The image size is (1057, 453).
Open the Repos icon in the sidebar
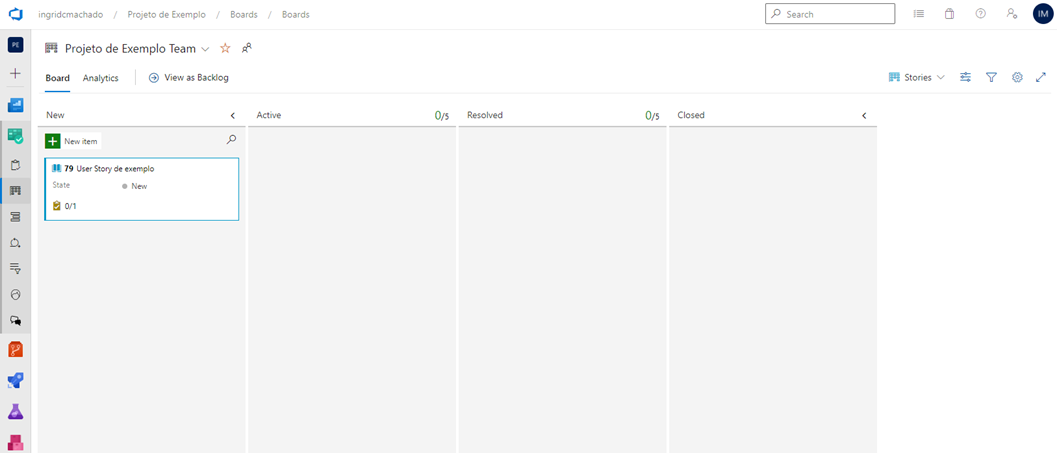coord(16,349)
